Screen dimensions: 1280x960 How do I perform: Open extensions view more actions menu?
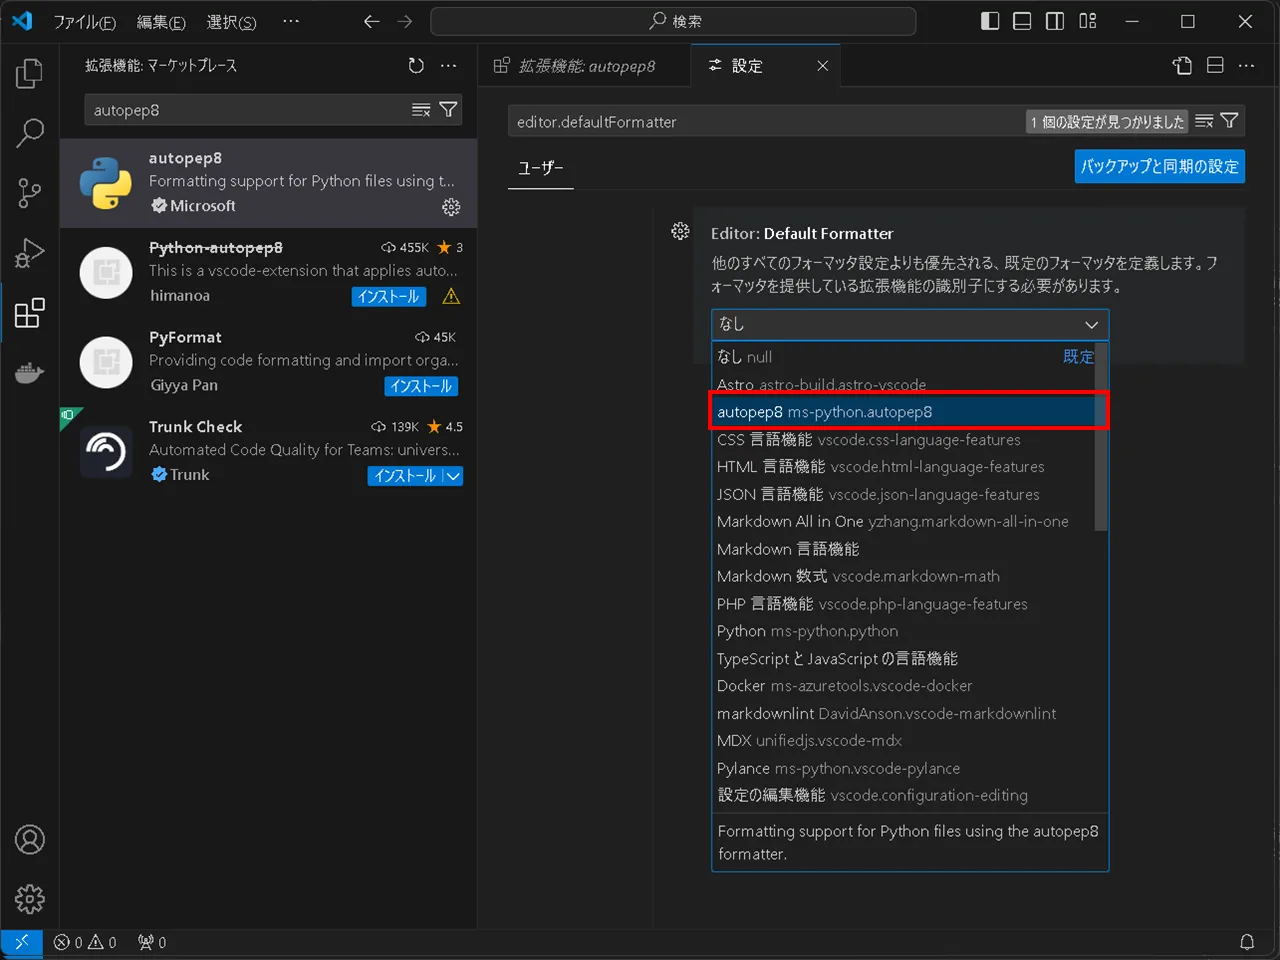[448, 66]
